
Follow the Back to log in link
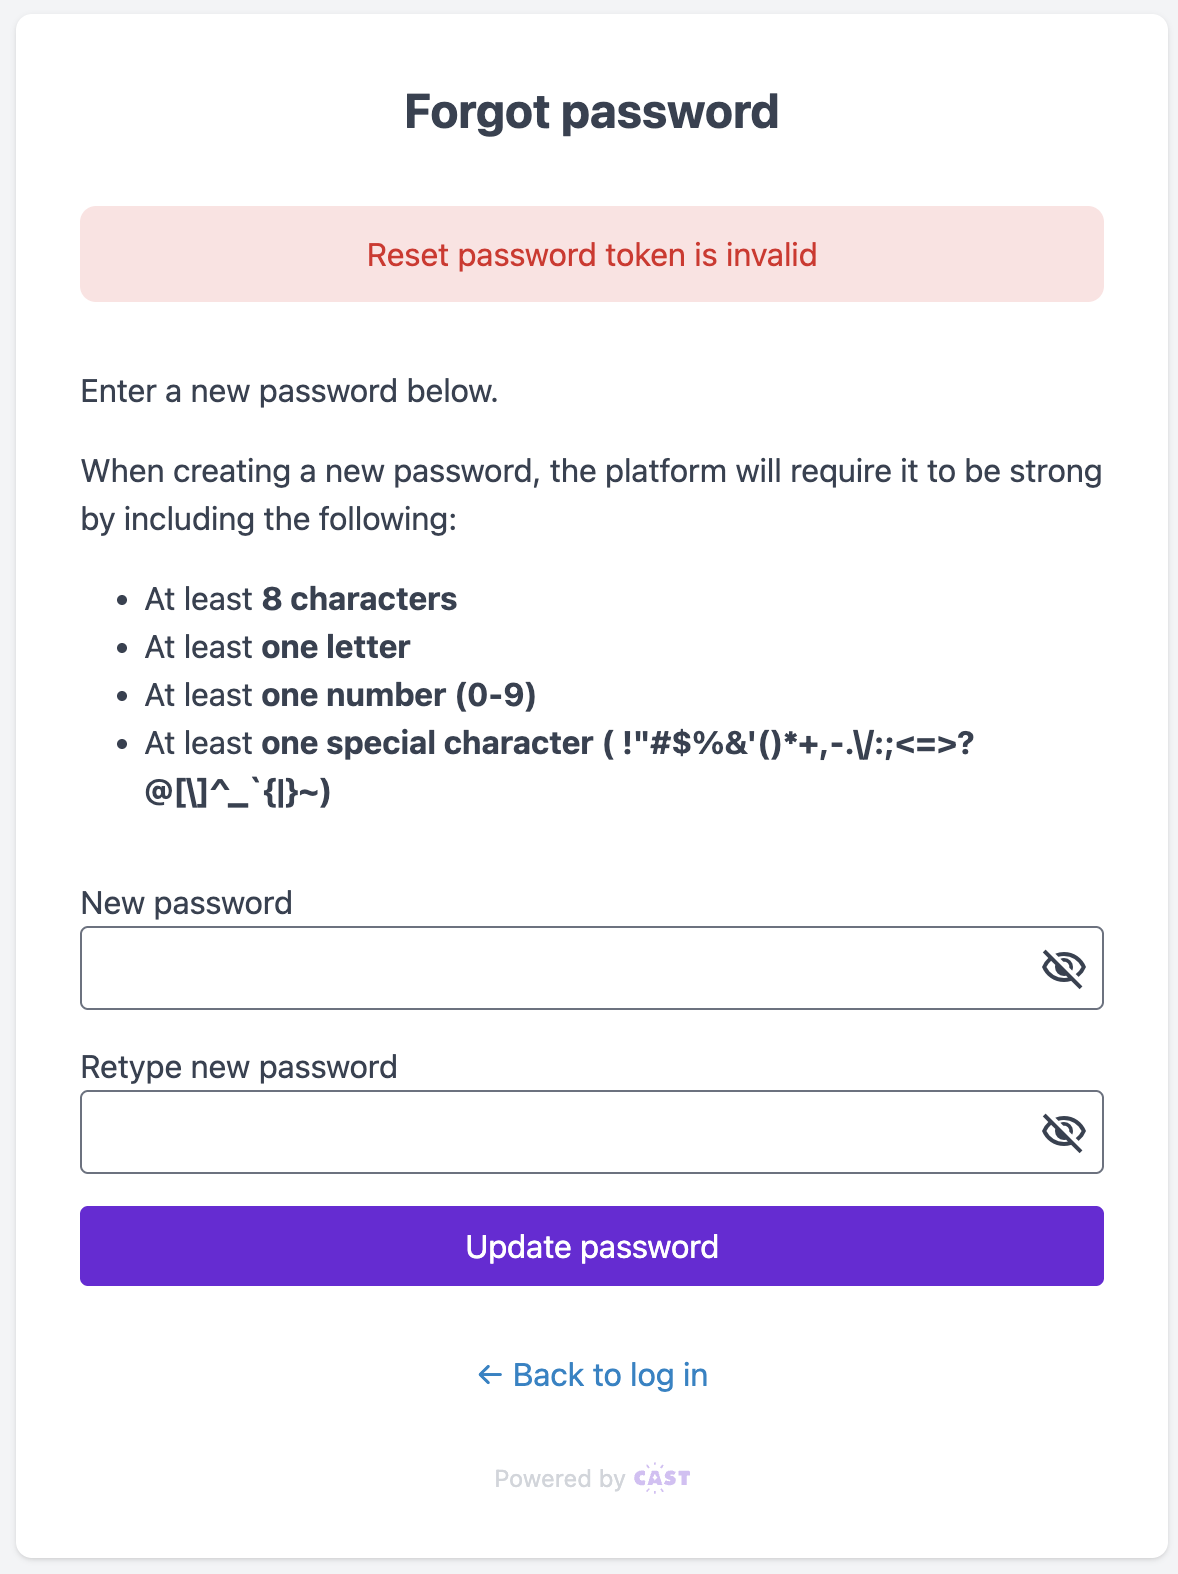(x=610, y=1375)
